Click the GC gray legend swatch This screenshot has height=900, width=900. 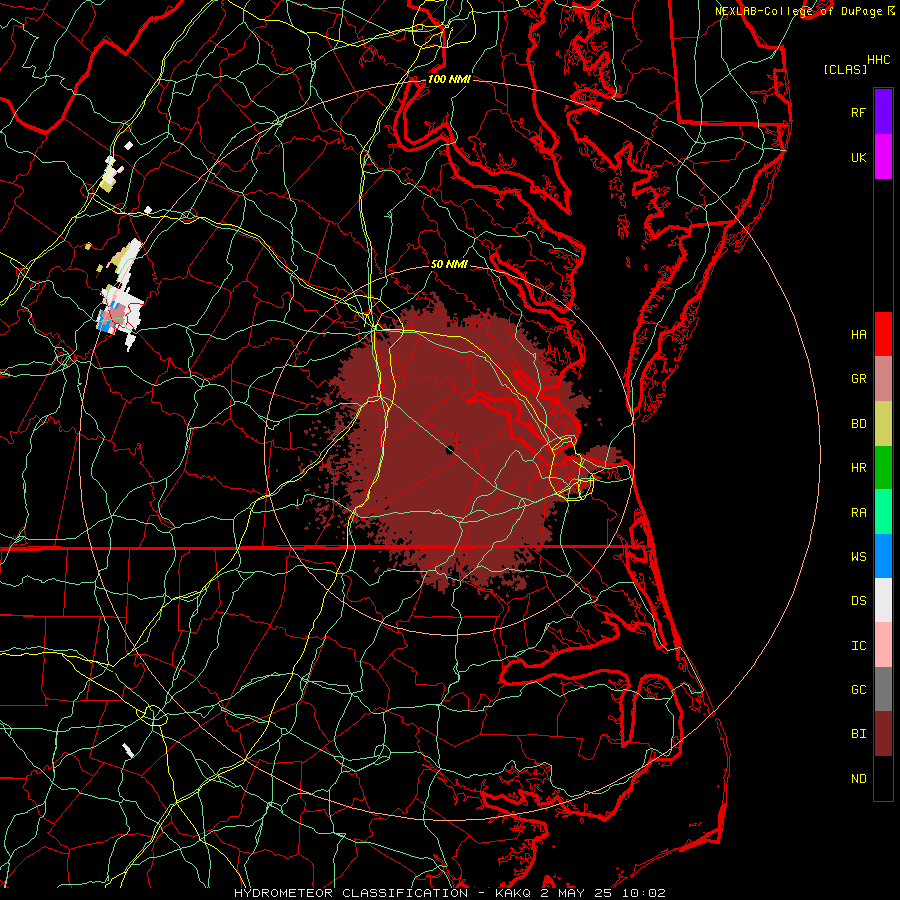(x=883, y=689)
